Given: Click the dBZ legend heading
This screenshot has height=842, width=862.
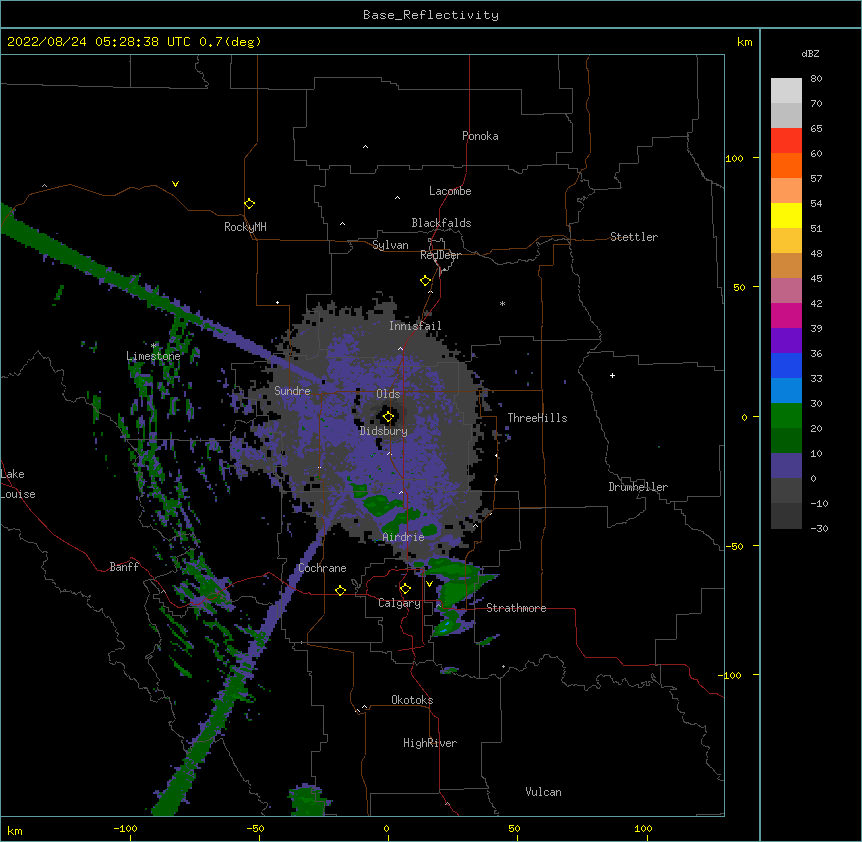Looking at the screenshot, I should (810, 53).
